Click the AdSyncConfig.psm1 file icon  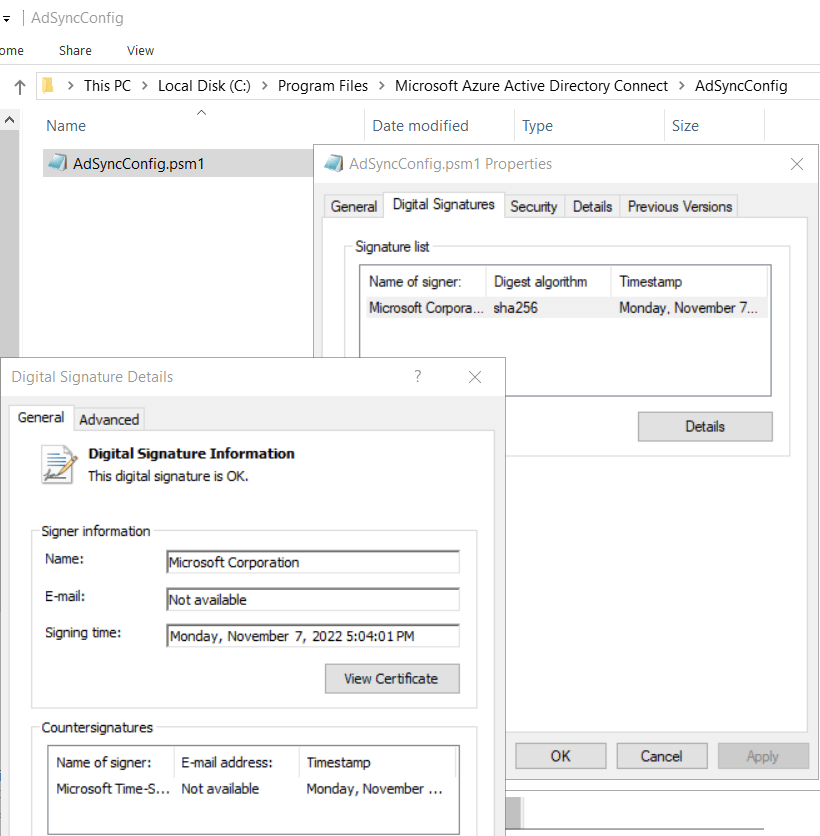[57, 163]
